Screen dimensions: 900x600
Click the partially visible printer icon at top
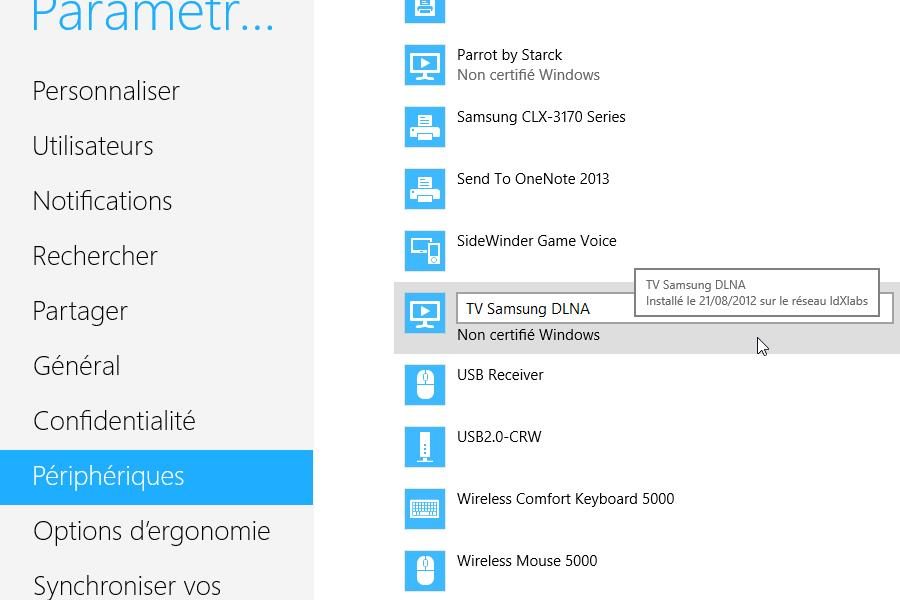425,11
